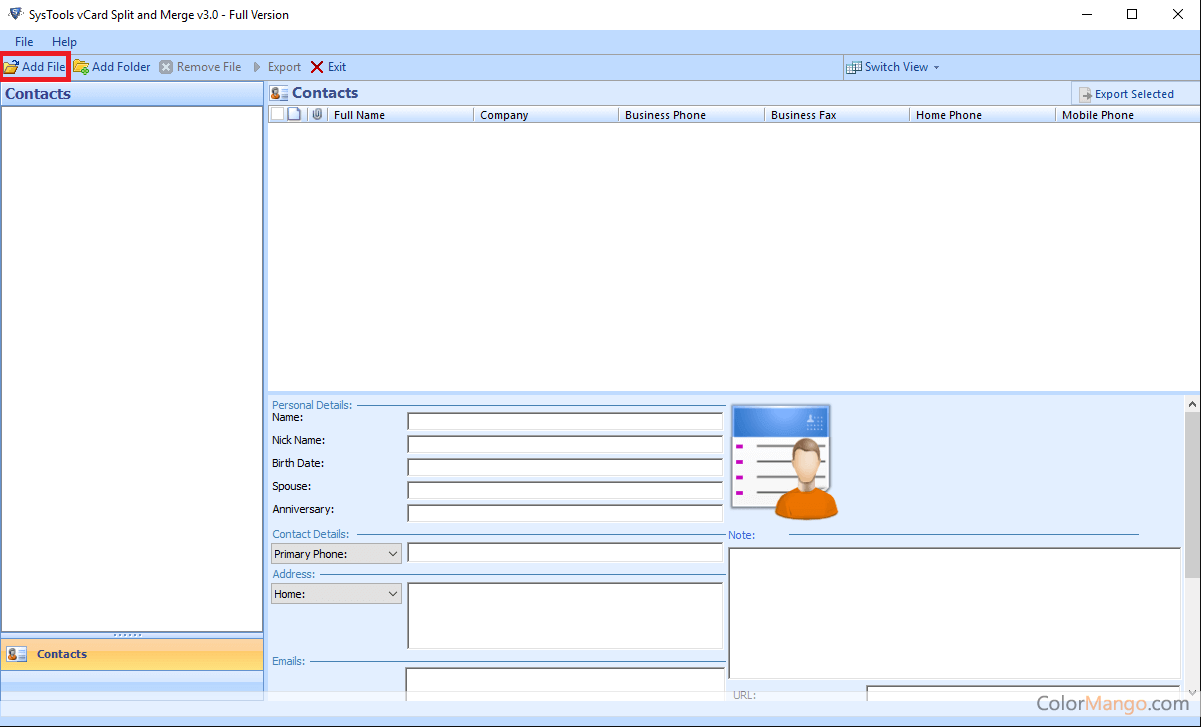This screenshot has height=727, width=1201.
Task: Select the Contacts pane at the sidebar bottom
Action: (132, 654)
